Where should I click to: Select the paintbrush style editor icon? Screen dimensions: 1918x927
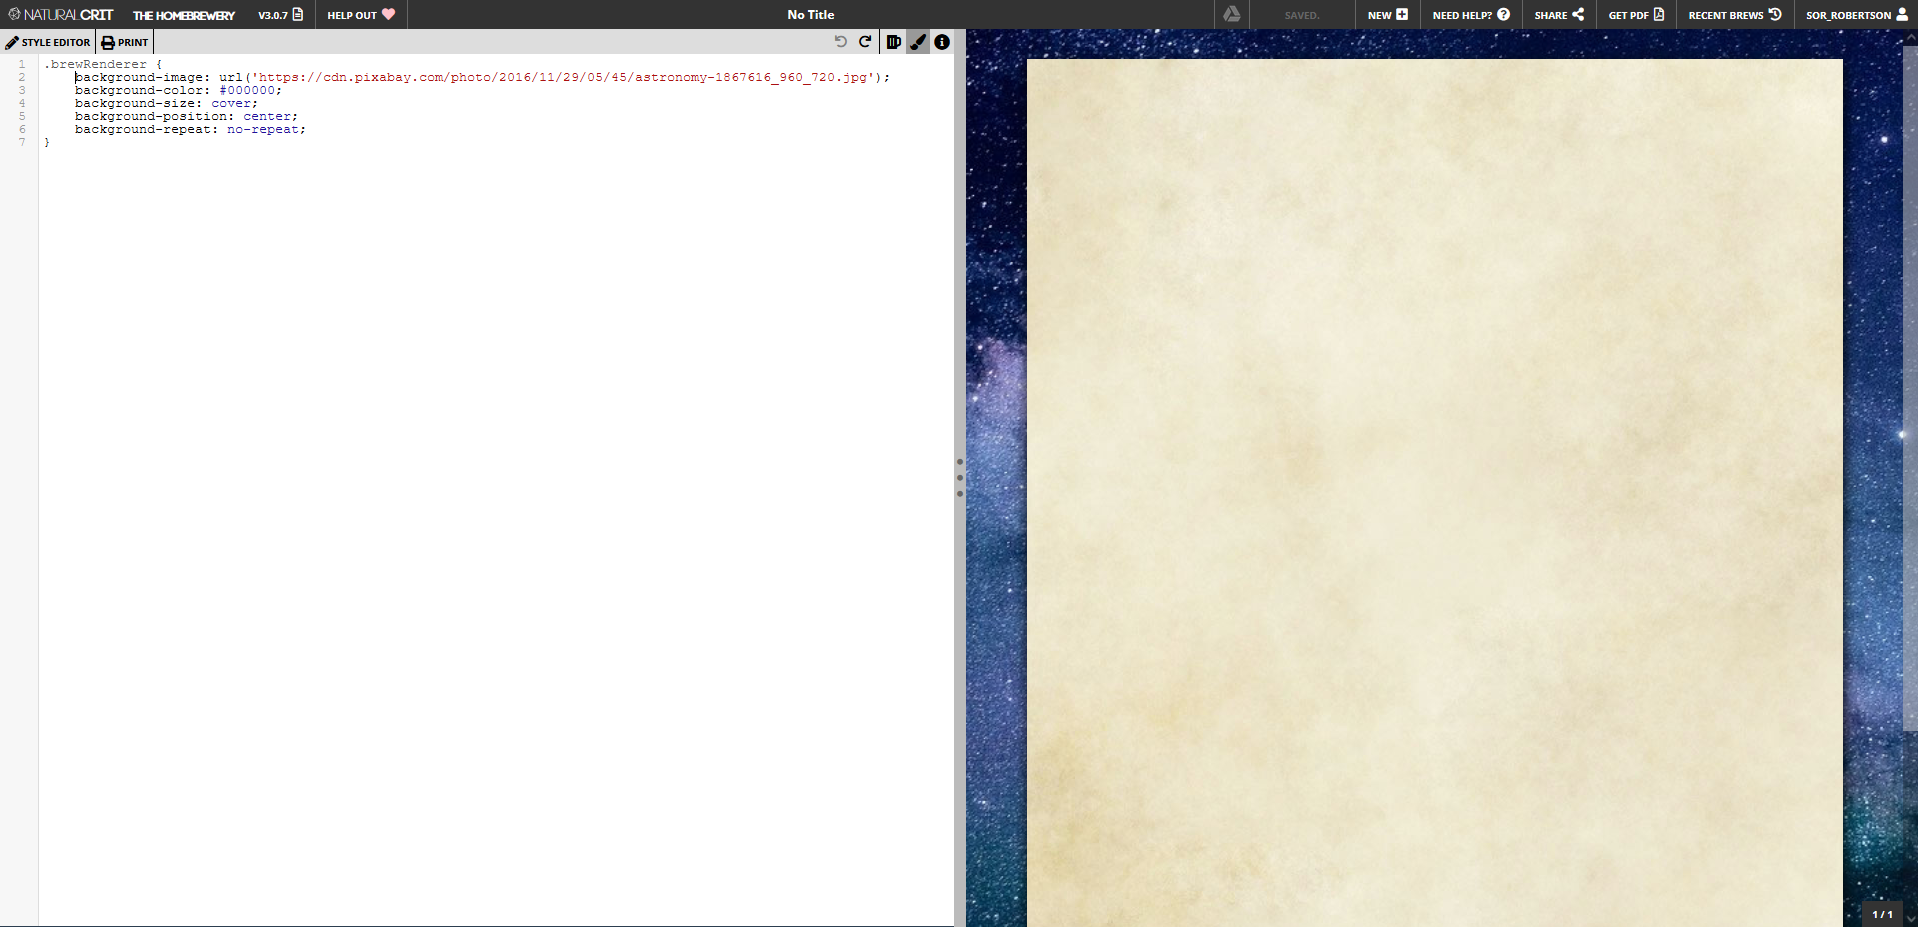point(918,42)
